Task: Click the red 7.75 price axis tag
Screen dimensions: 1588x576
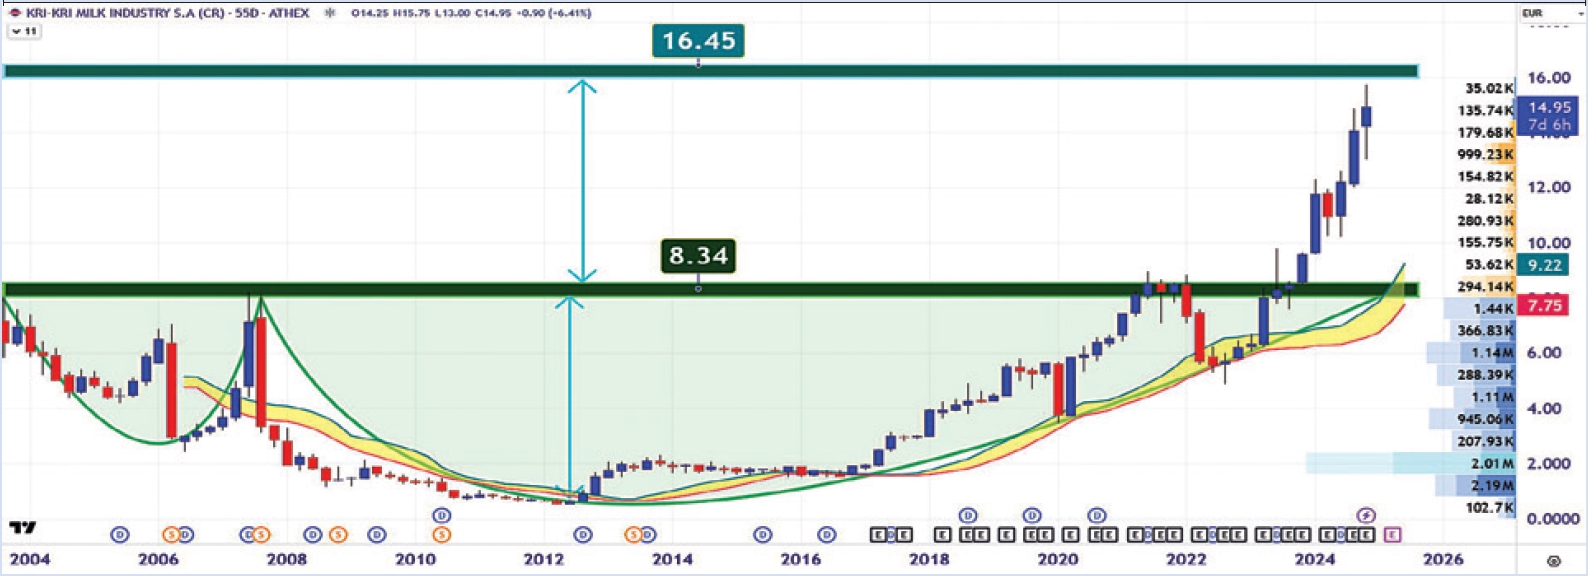Action: pos(1545,305)
